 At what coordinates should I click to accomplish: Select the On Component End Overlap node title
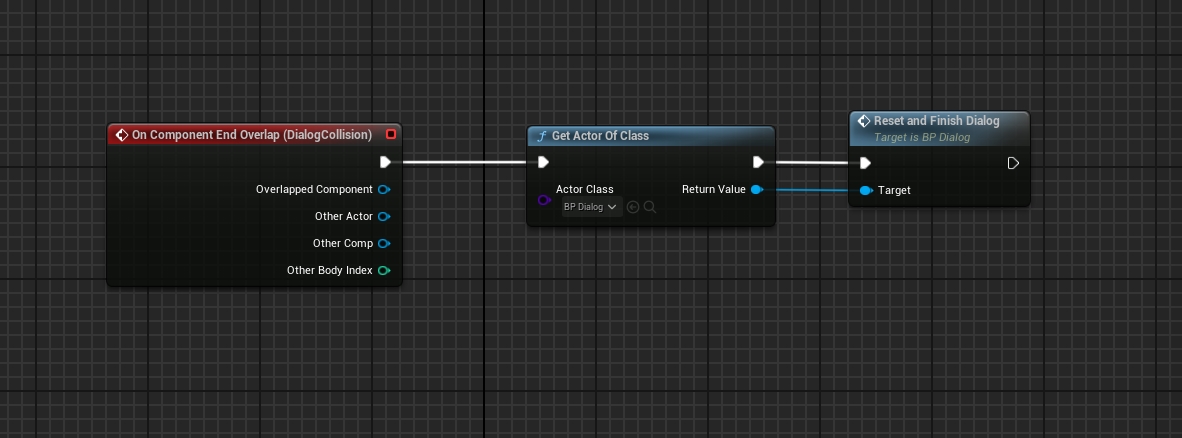(x=251, y=135)
